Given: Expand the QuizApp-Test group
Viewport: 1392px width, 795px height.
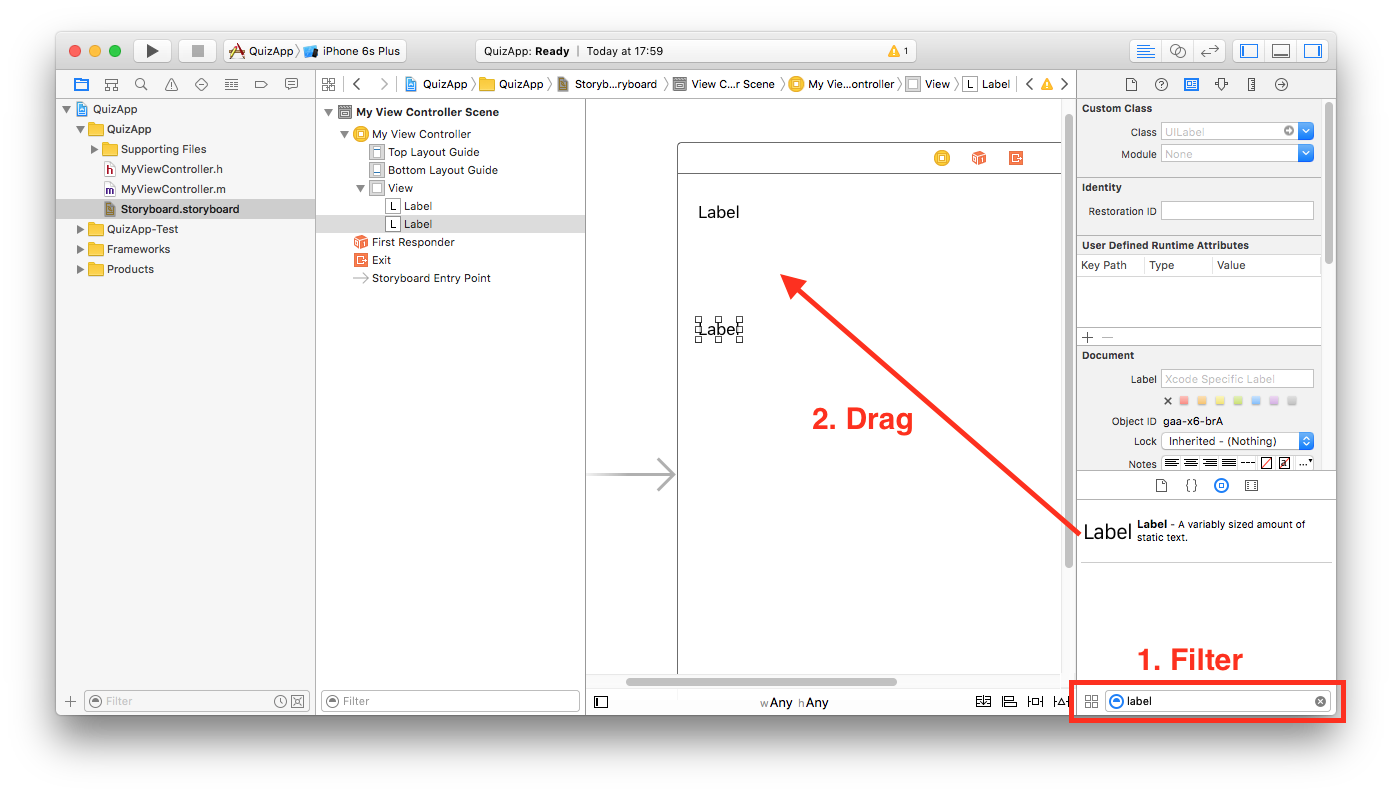Looking at the screenshot, I should pos(80,229).
